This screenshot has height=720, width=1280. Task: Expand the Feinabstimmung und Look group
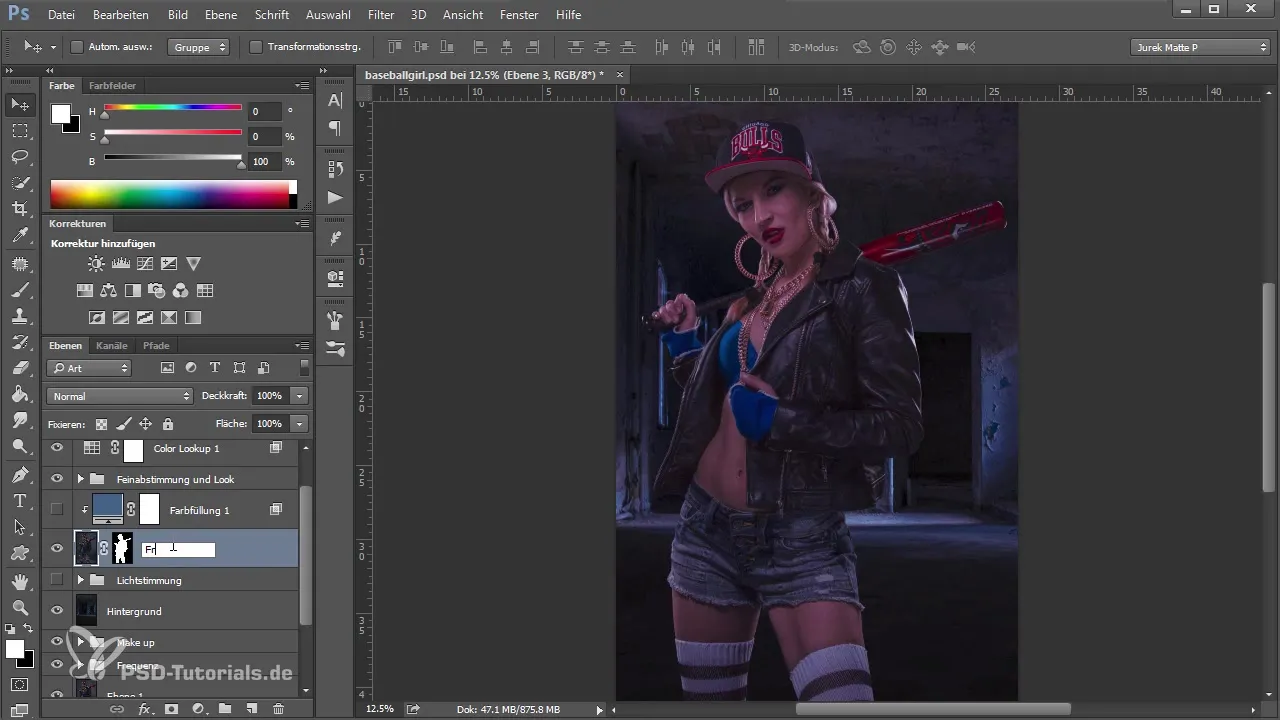[x=81, y=479]
